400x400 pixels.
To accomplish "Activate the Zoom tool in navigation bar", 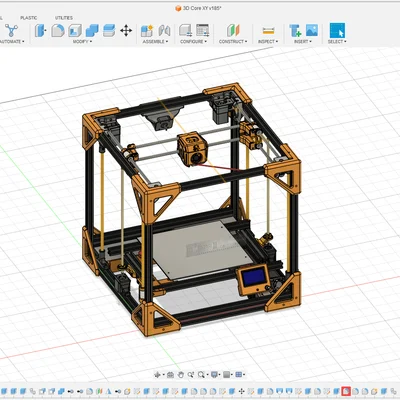I will pyautogui.click(x=191, y=375).
